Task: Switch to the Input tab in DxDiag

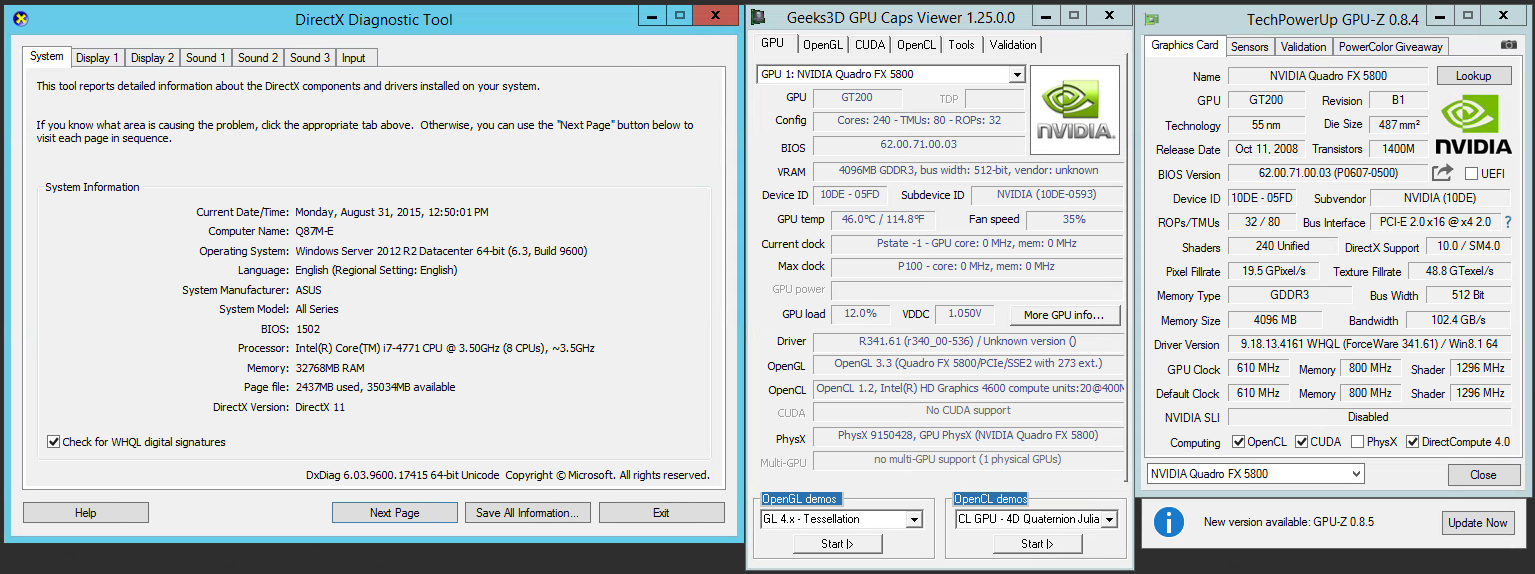Action: click(354, 58)
